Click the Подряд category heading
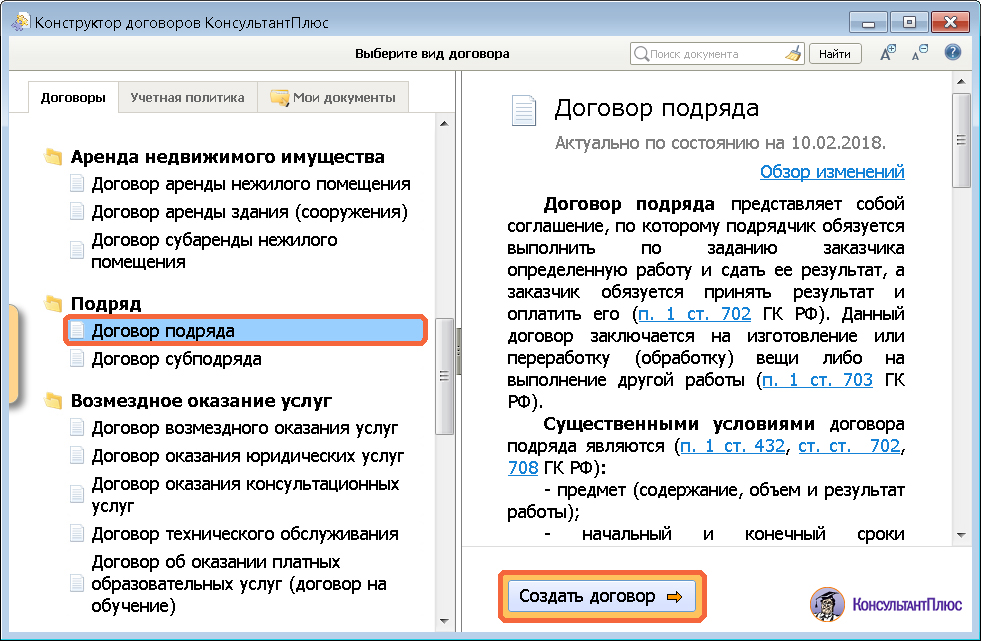This screenshot has width=981, height=641. (106, 304)
